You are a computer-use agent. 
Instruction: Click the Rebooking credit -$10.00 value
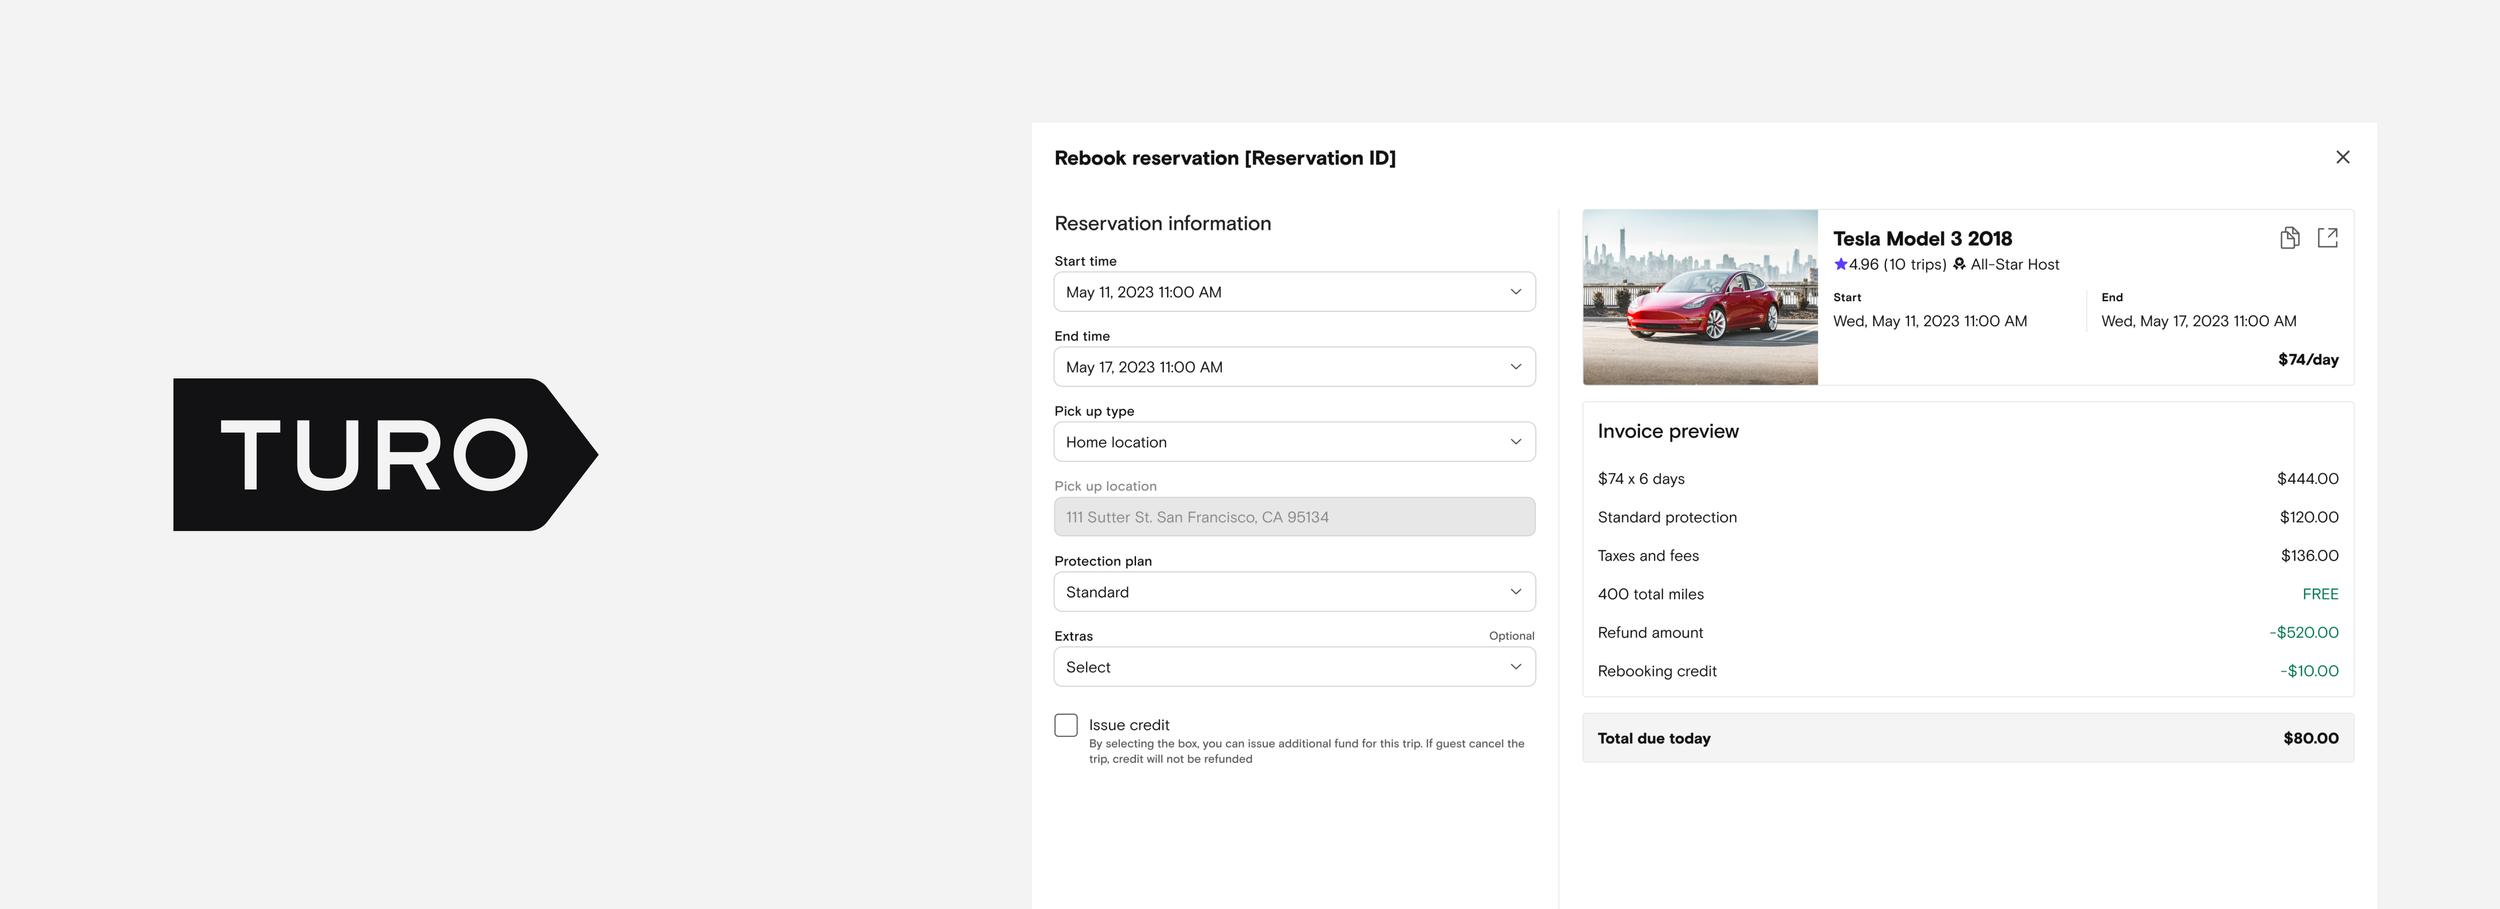pyautogui.click(x=2309, y=671)
